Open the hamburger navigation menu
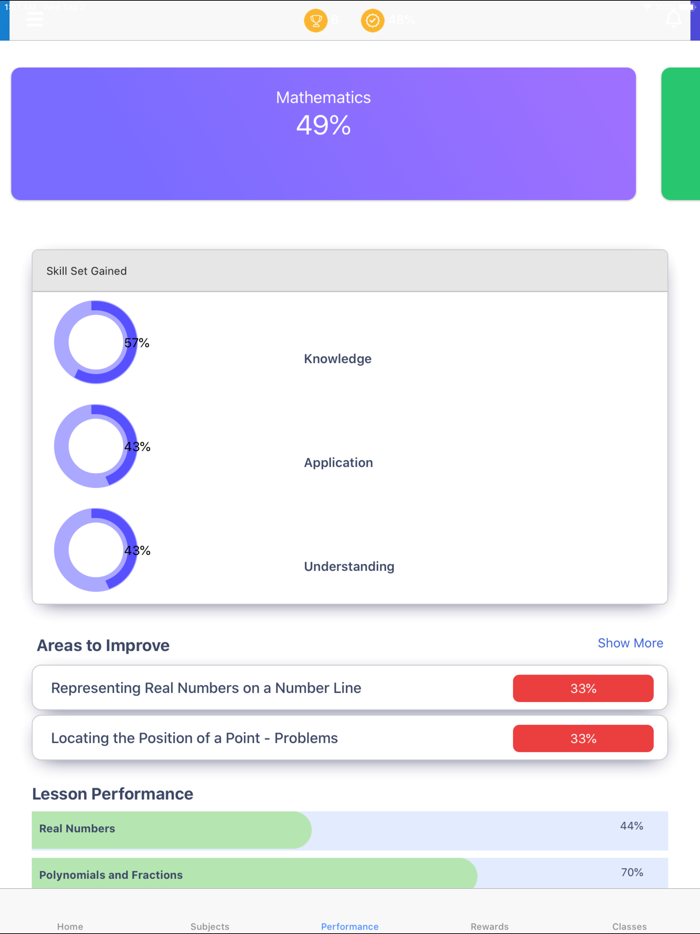Screen dimensions: 700x934 34,20
